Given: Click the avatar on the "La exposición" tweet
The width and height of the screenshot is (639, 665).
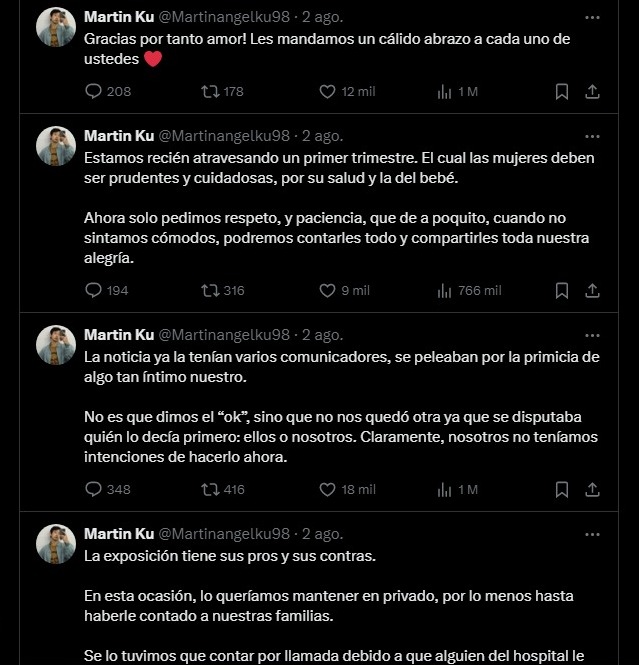Looking at the screenshot, I should point(56,544).
